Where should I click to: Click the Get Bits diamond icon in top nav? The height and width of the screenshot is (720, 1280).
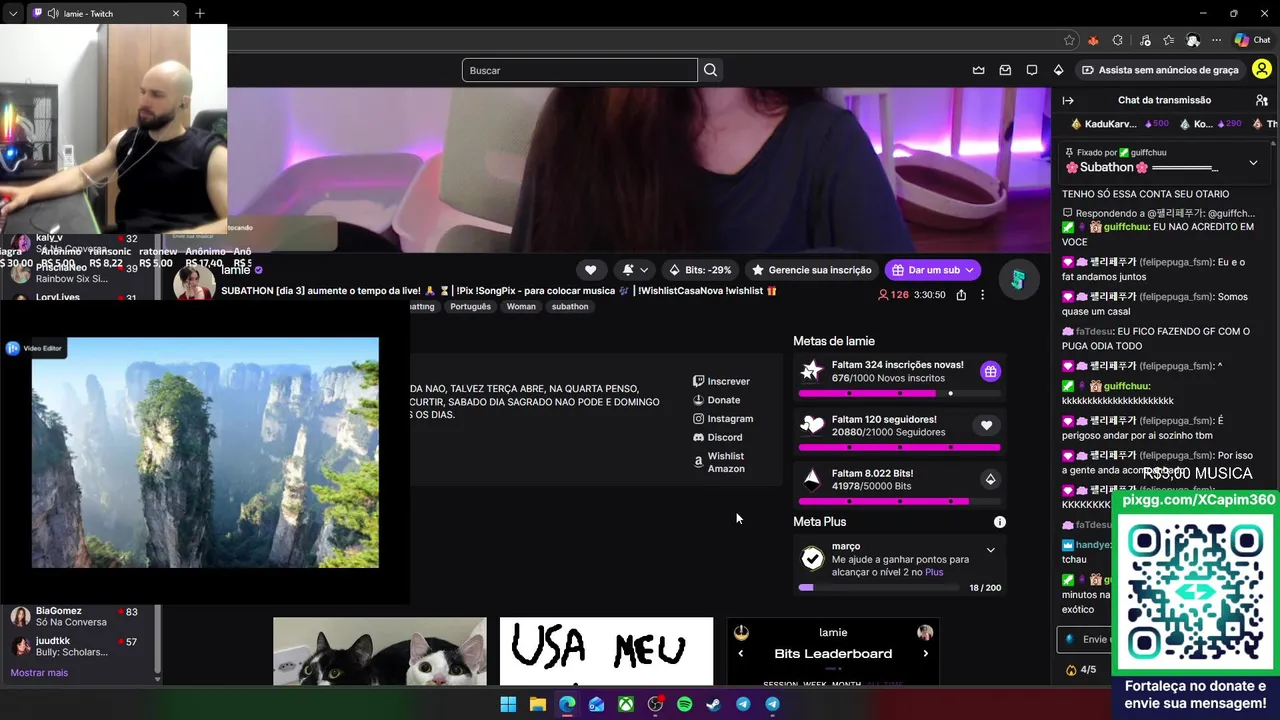[x=1058, y=70]
